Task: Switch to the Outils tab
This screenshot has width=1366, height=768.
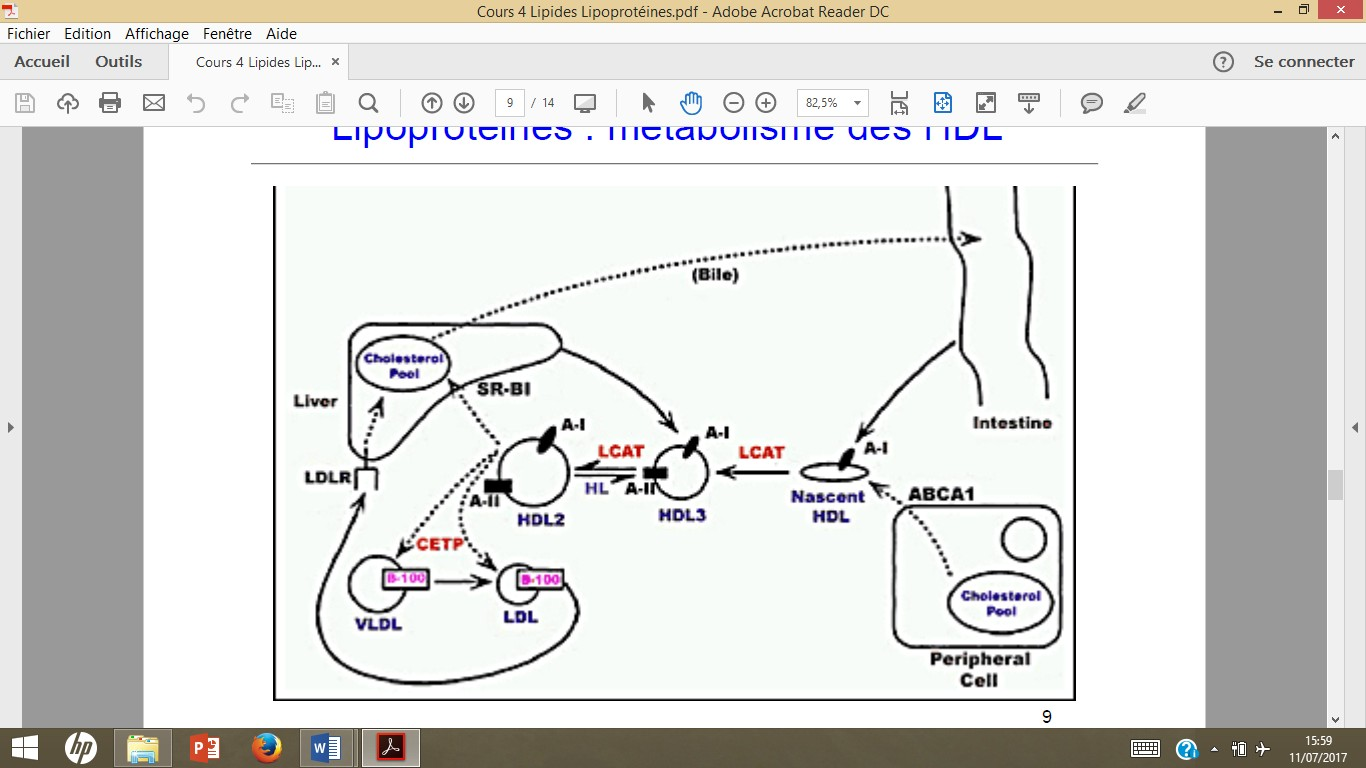Action: [x=119, y=62]
